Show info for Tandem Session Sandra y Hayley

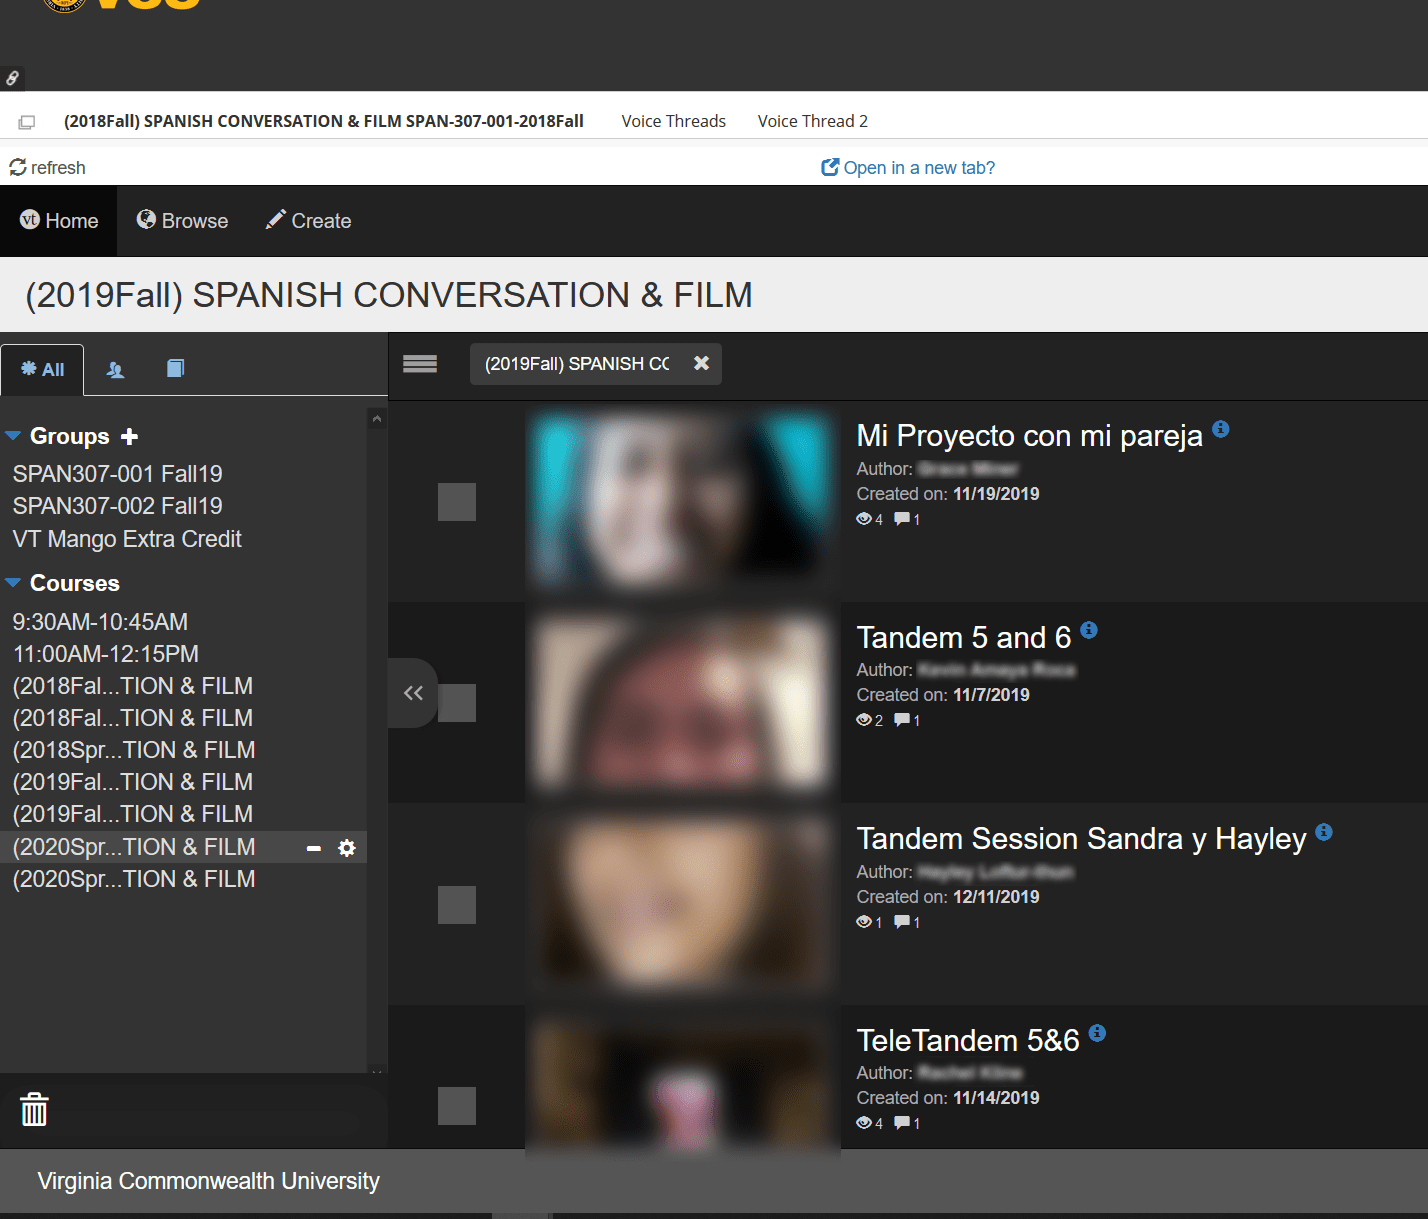click(x=1324, y=832)
